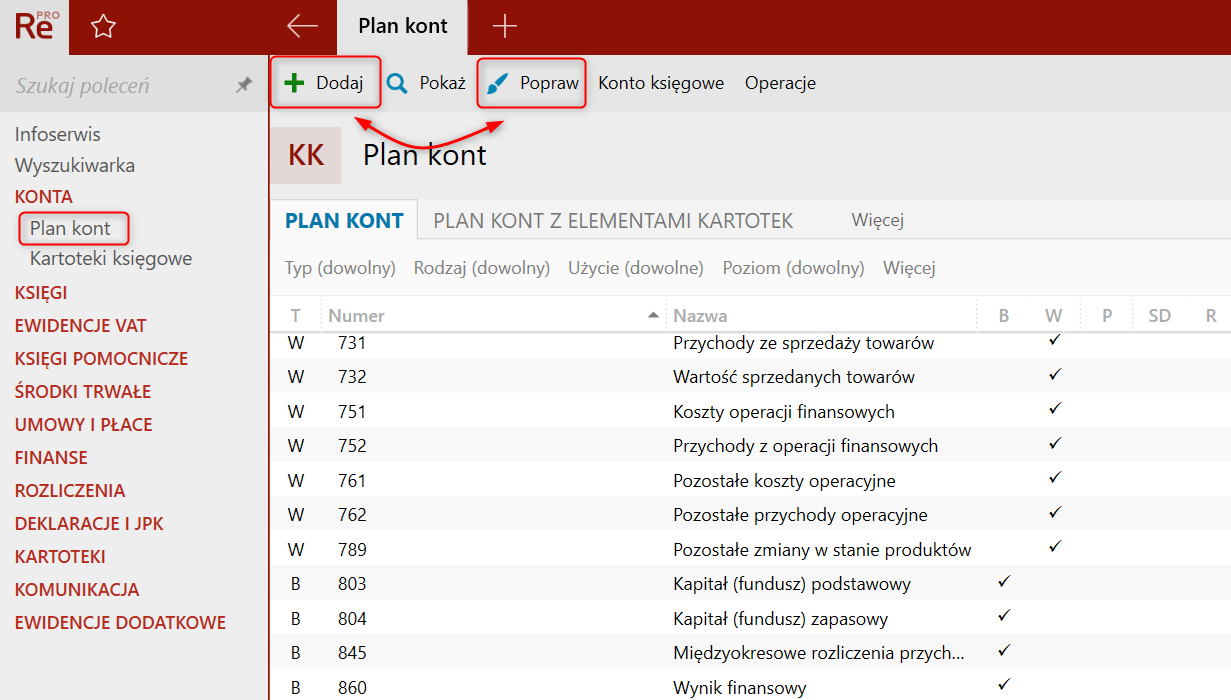Expand the KARTOTEKI section
Image resolution: width=1231 pixels, height=700 pixels.
click(x=60, y=557)
